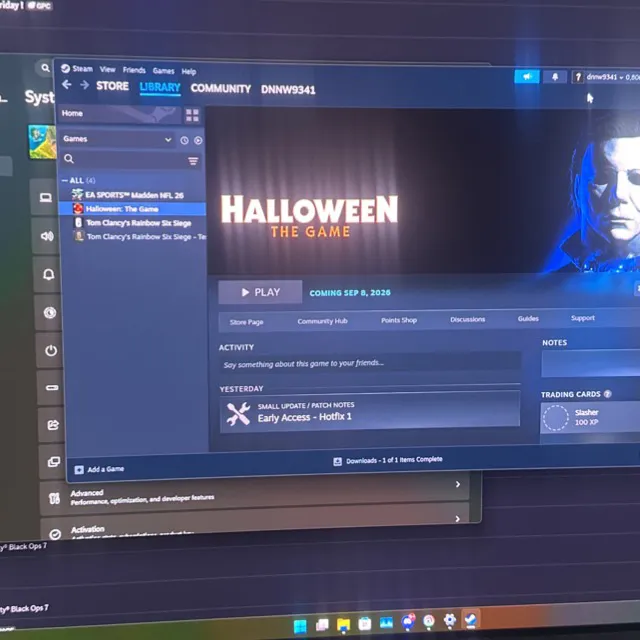The image size is (640, 640).
Task: Select nearby sharing icon in Settings sidebar
Action: tap(53, 425)
